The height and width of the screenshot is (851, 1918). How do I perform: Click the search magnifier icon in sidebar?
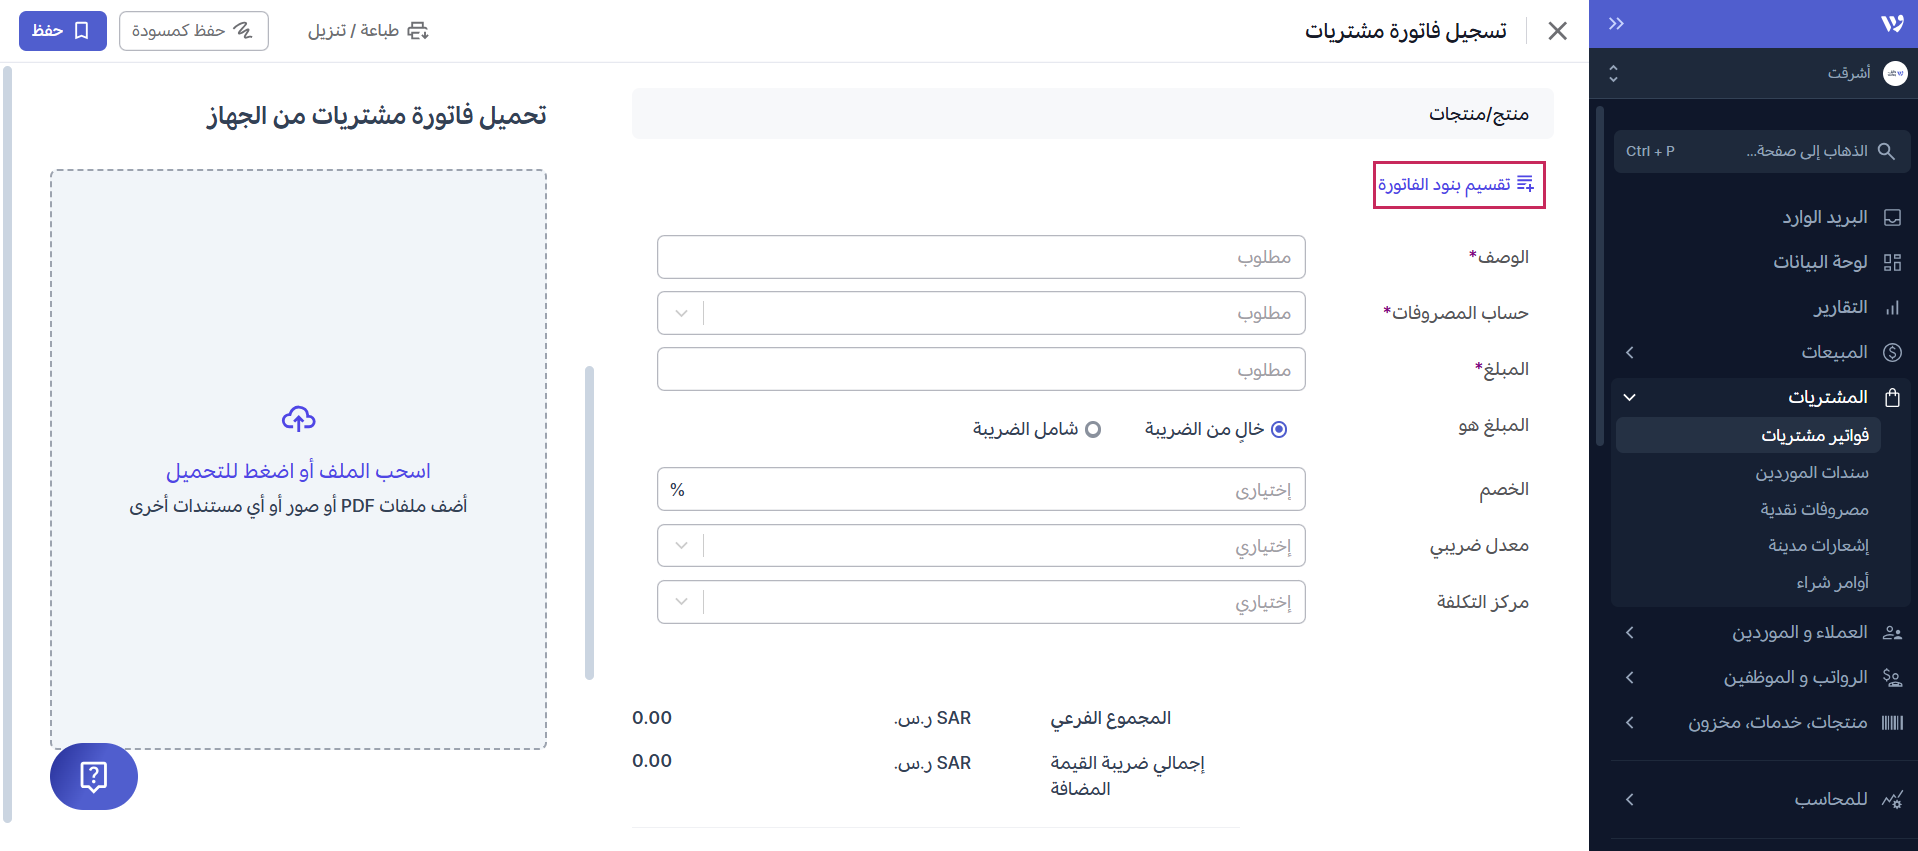pos(1886,151)
